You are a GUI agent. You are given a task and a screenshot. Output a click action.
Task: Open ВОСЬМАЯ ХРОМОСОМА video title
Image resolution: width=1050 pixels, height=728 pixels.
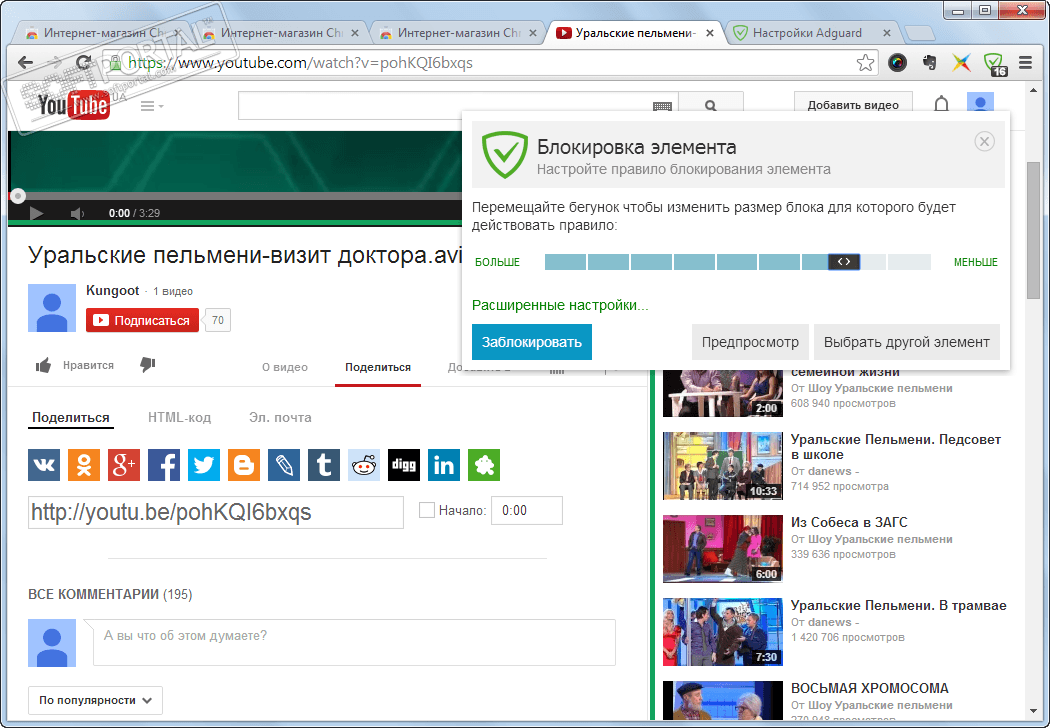pyautogui.click(x=870, y=688)
